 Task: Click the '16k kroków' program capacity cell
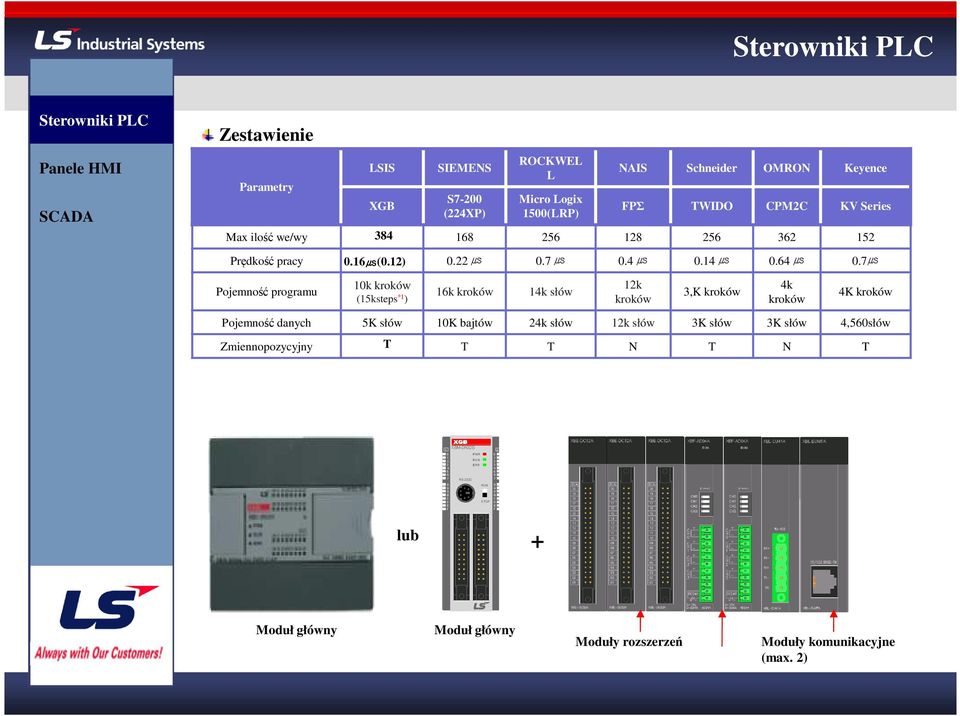click(464, 292)
